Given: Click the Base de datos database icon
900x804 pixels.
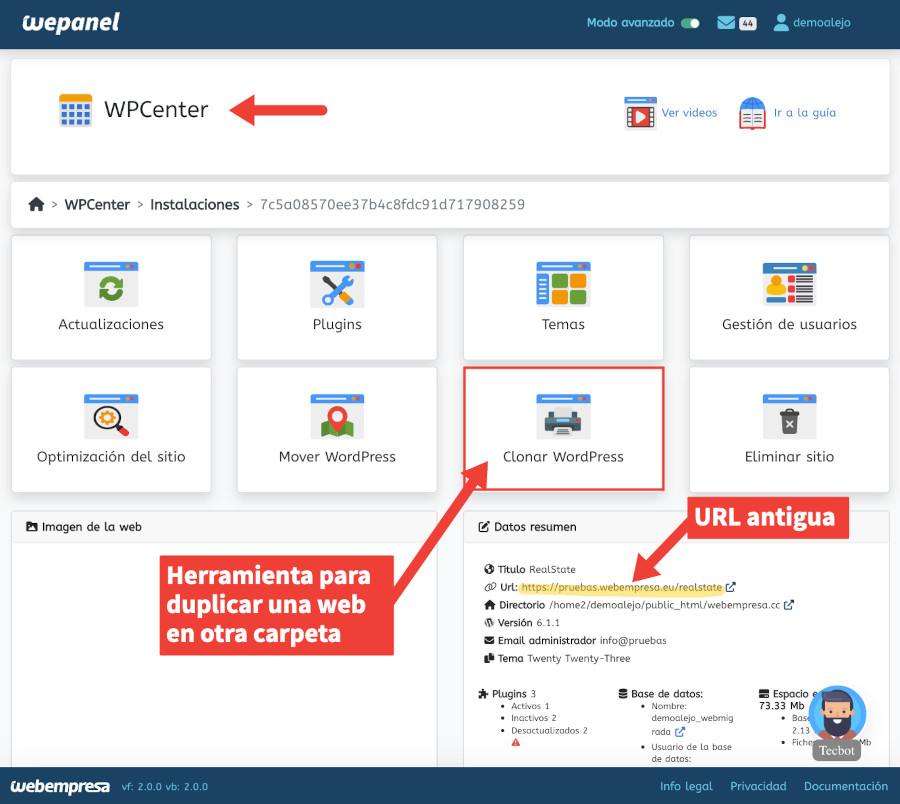Looking at the screenshot, I should [x=623, y=694].
